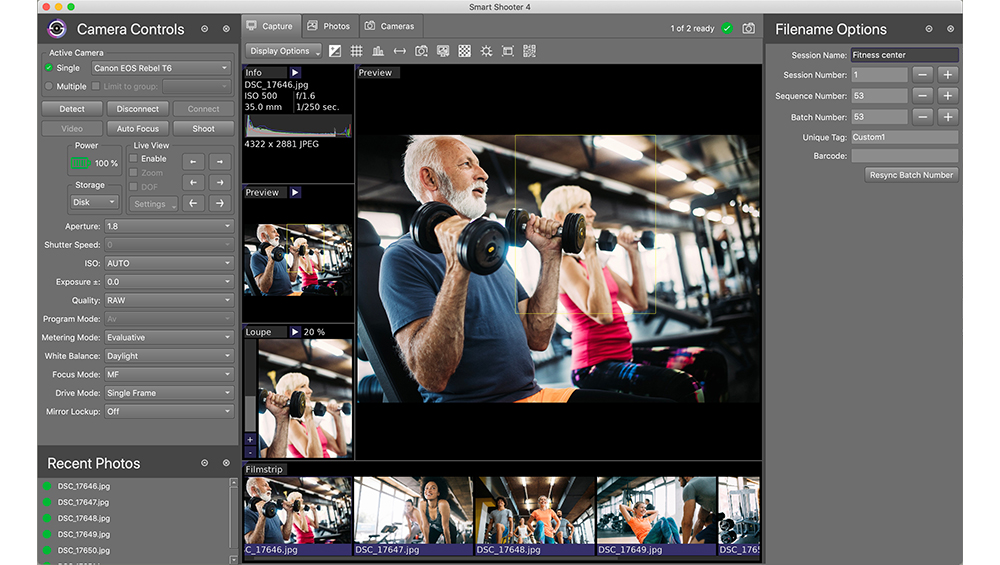Toggle the grid overlay icon
1000x565 pixels.
357,51
